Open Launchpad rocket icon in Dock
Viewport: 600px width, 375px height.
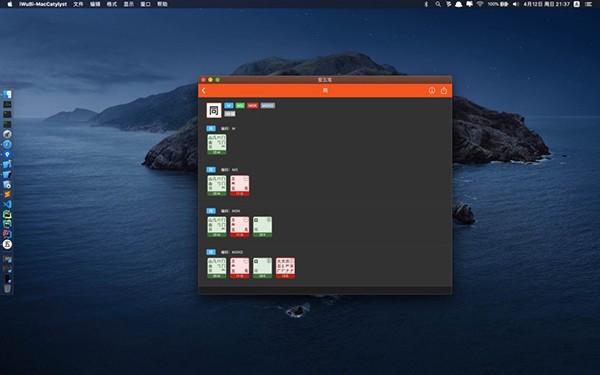click(x=7, y=134)
